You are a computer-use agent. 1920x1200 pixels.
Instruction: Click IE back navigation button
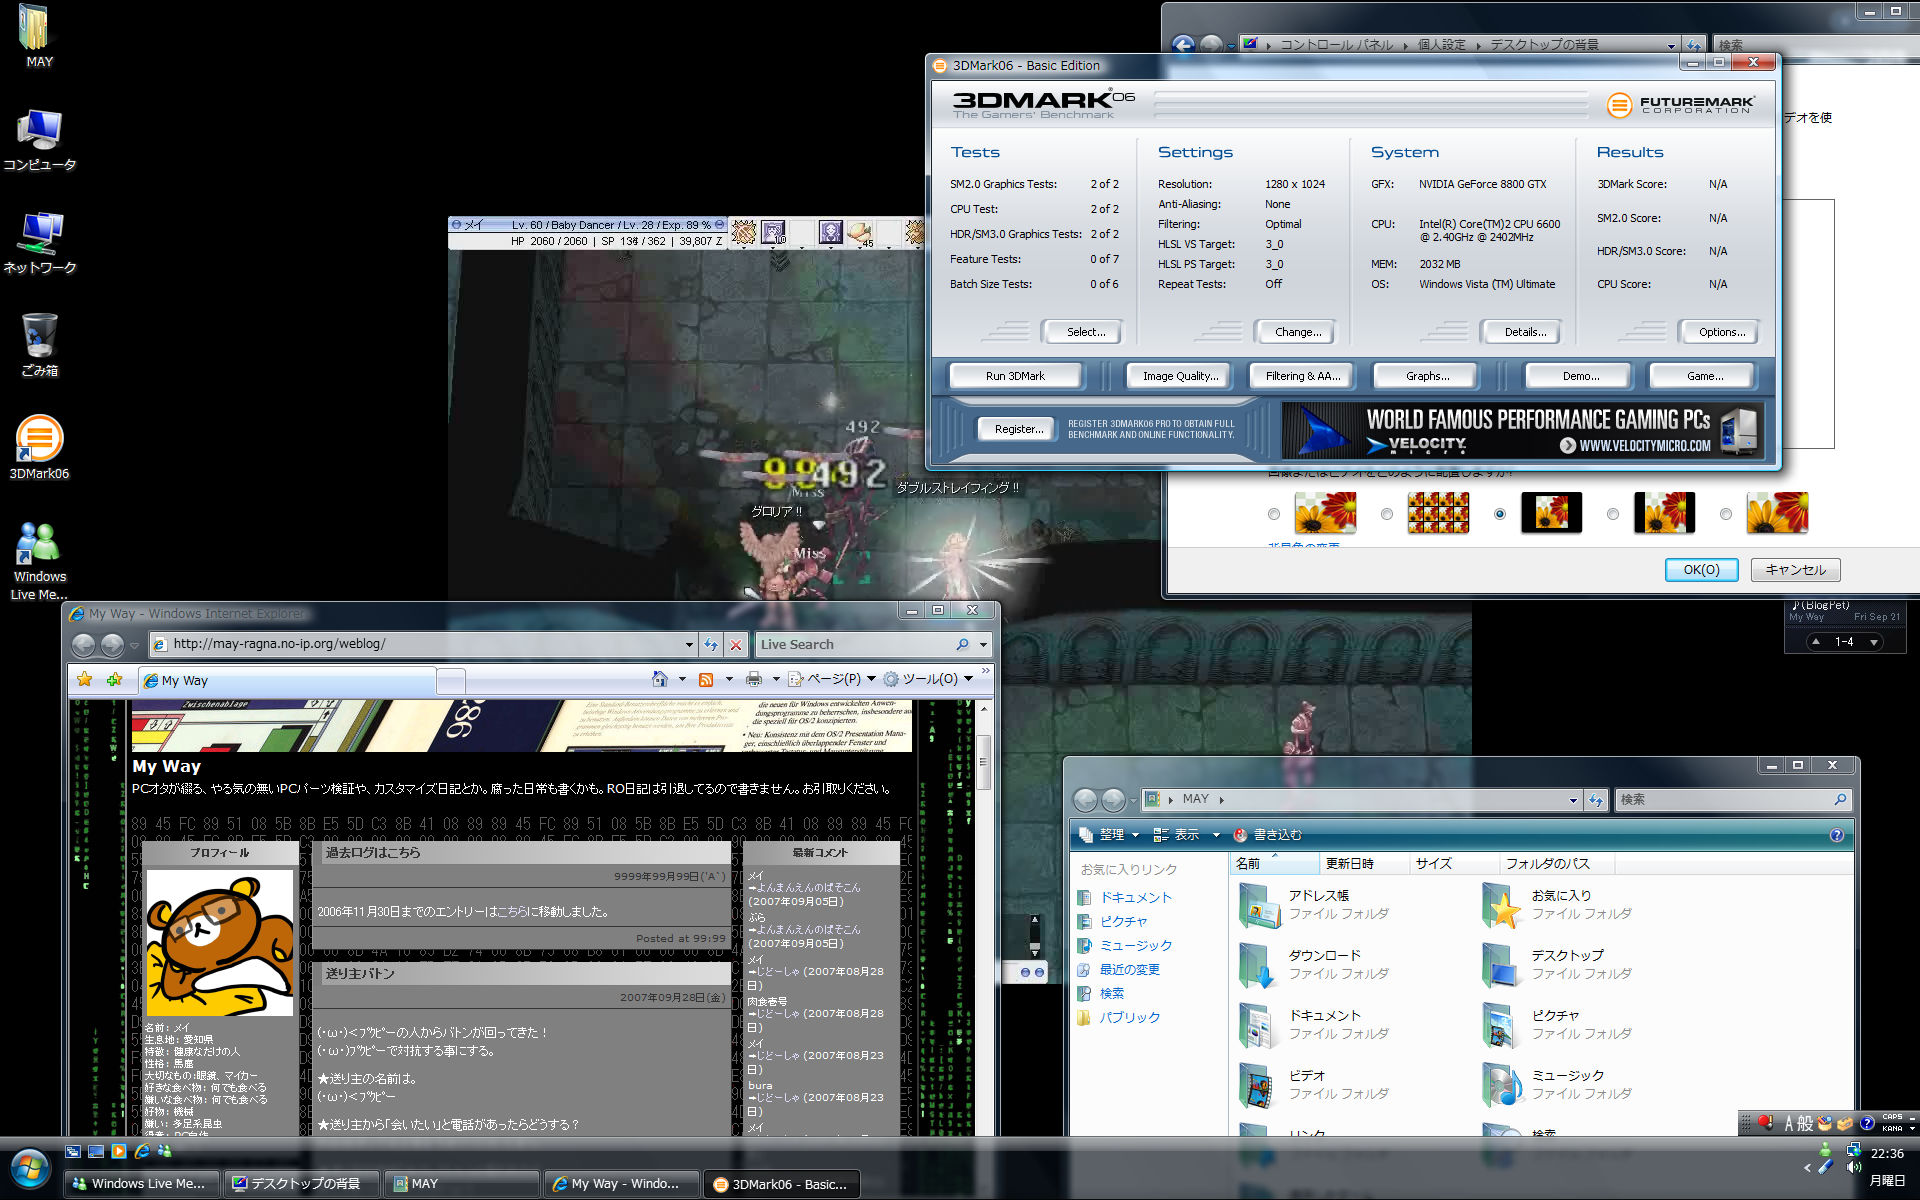pos(84,645)
